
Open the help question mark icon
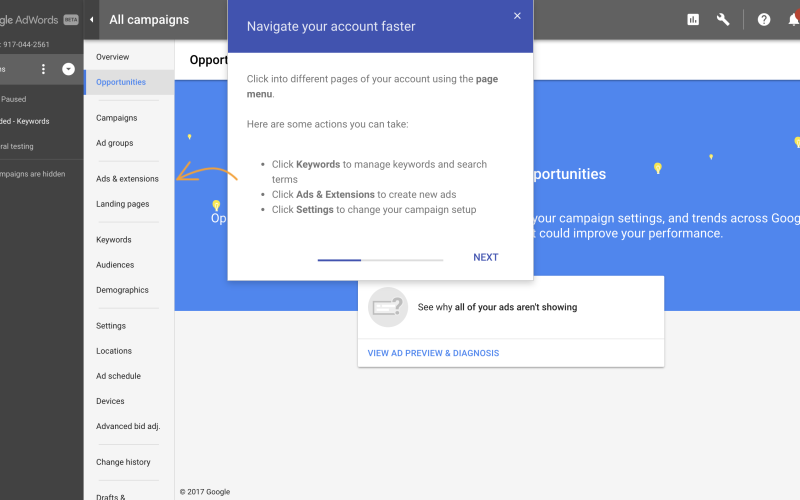coord(763,20)
